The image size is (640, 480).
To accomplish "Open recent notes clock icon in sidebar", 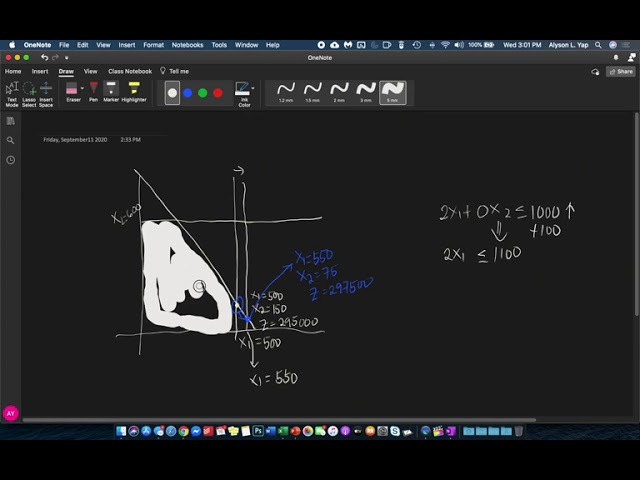I will click(11, 160).
